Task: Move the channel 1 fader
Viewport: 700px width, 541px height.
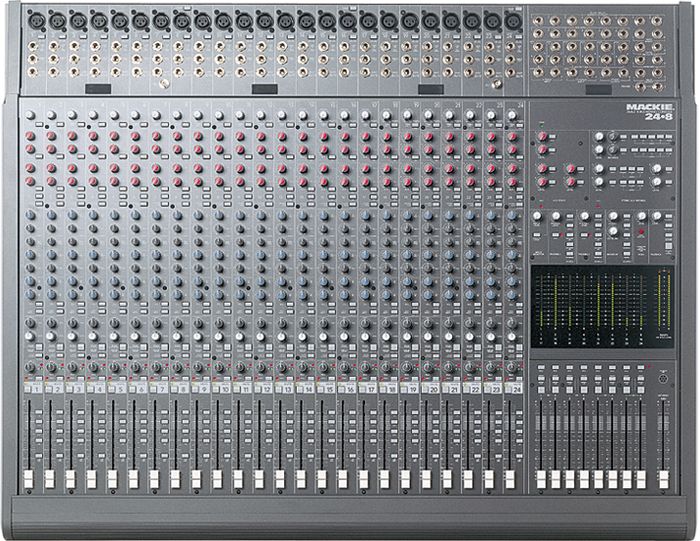Action: click(x=29, y=479)
